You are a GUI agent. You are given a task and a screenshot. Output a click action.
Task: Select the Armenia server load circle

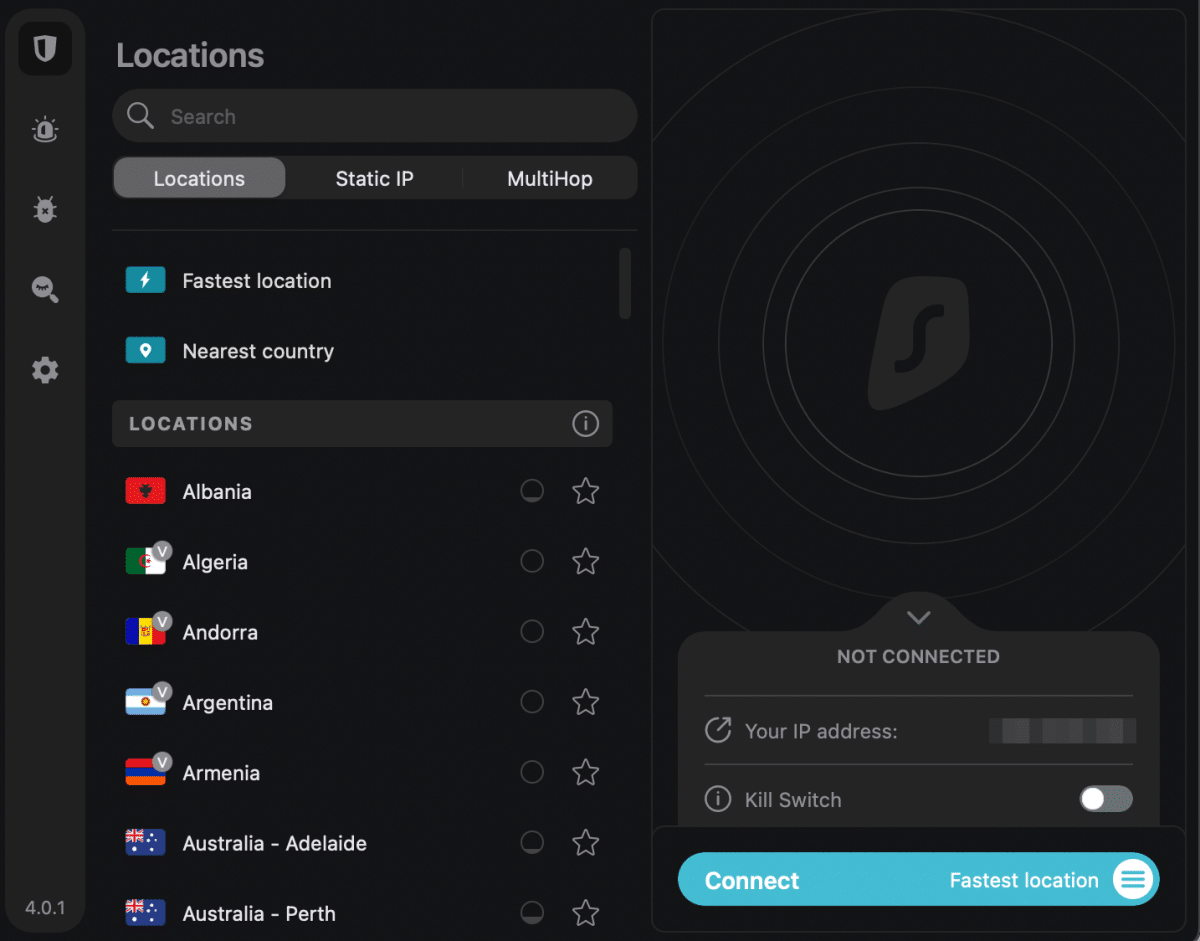coord(532,773)
